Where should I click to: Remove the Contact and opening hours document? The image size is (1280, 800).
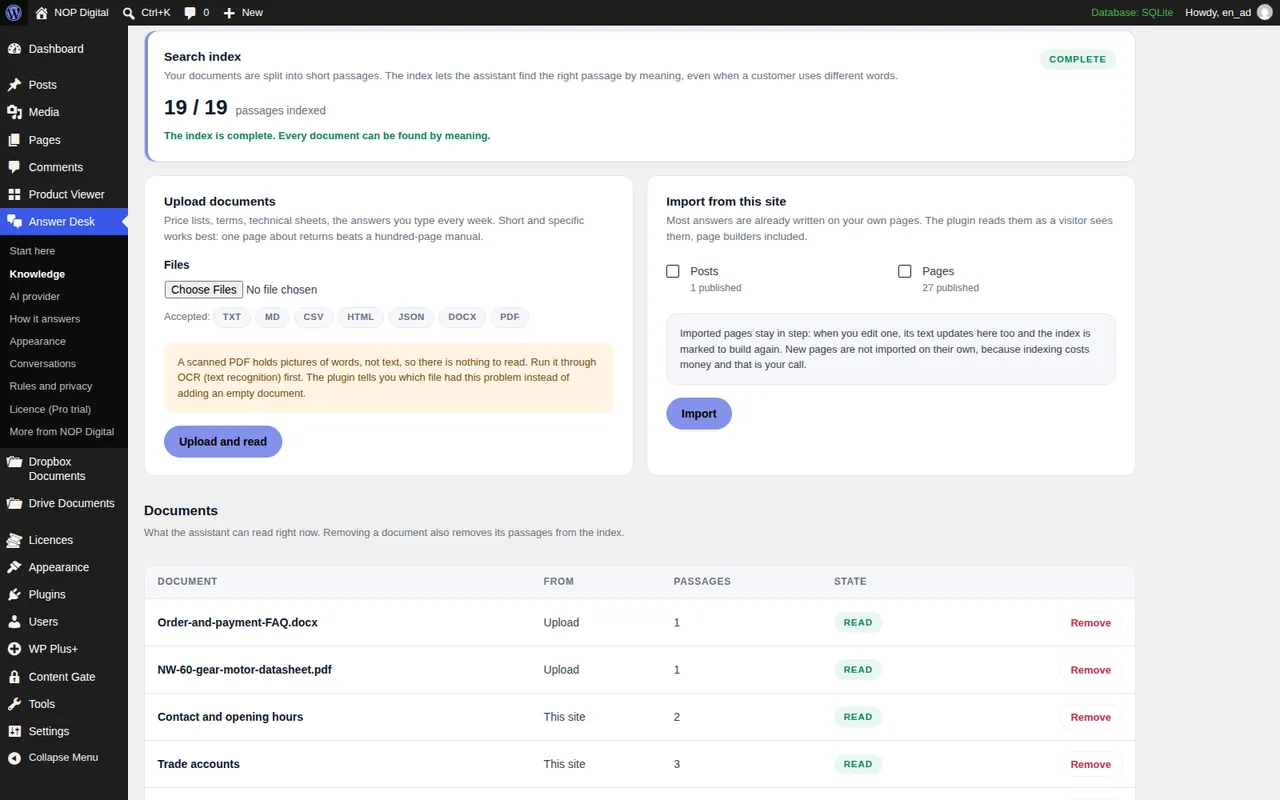[x=1090, y=717]
